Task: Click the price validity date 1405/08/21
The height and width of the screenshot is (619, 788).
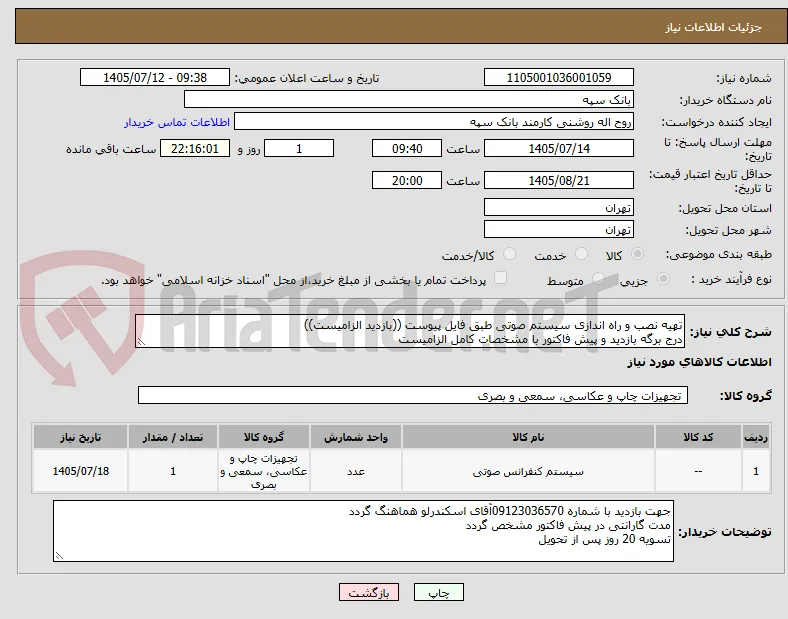Action: click(559, 180)
